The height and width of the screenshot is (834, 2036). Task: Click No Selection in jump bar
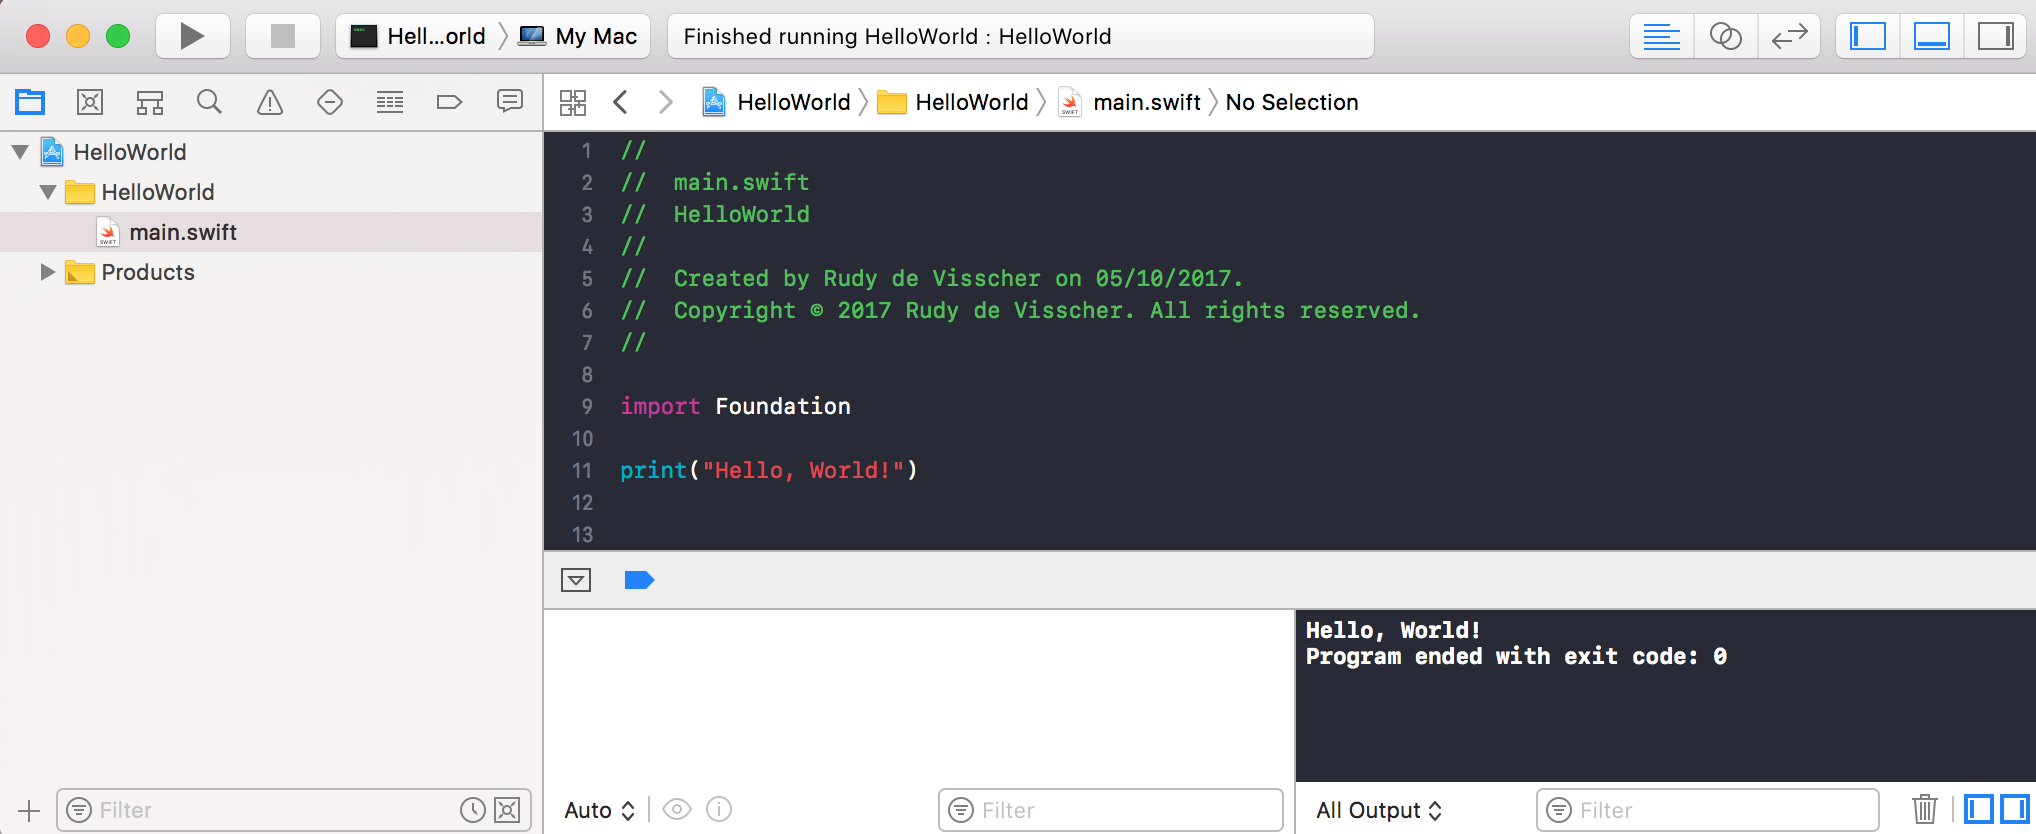1292,102
